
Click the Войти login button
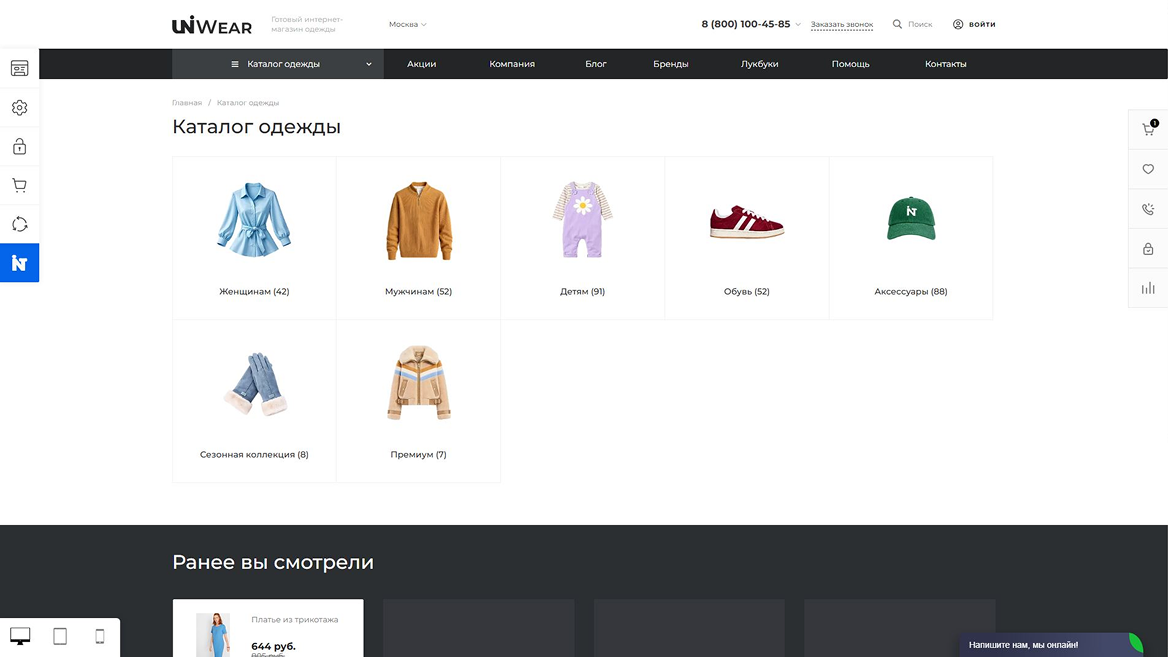(x=974, y=24)
